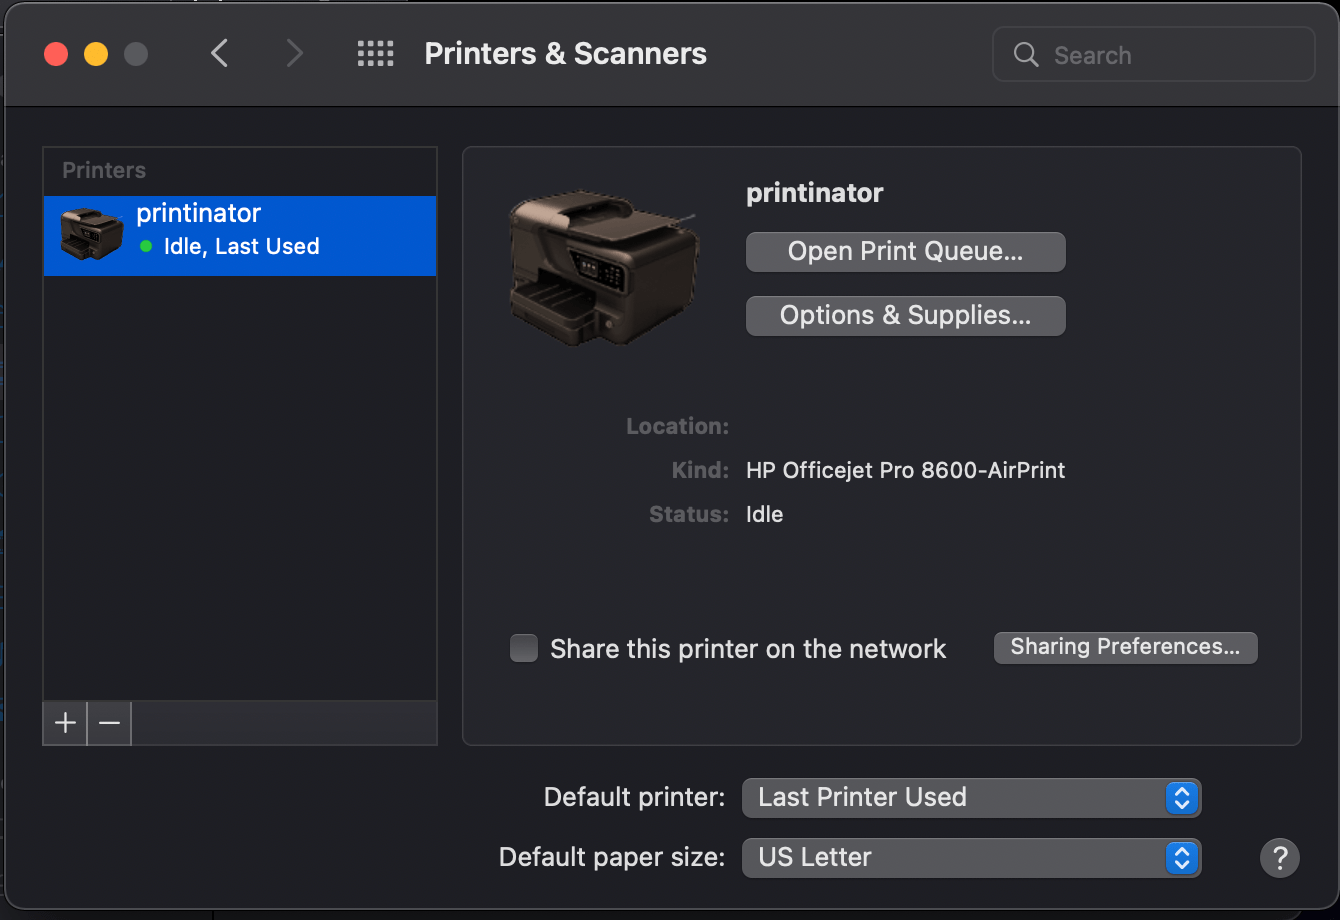1340x920 pixels.
Task: Click the back navigation arrow
Action: click(220, 54)
